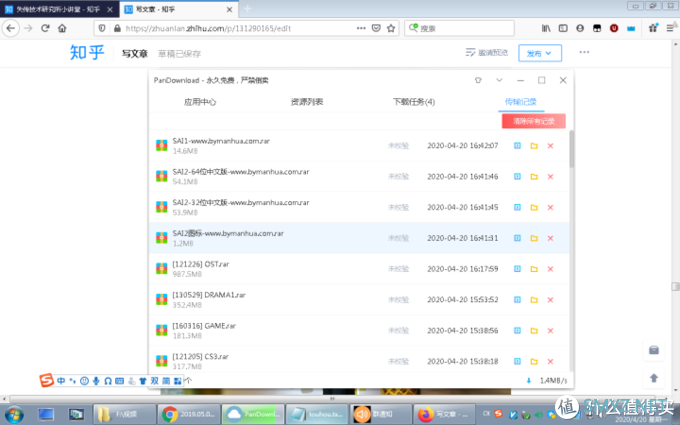Image resolution: width=680 pixels, height=425 pixels.
Task: Open Zhihu editor more options ellipsis
Action: [x=584, y=52]
